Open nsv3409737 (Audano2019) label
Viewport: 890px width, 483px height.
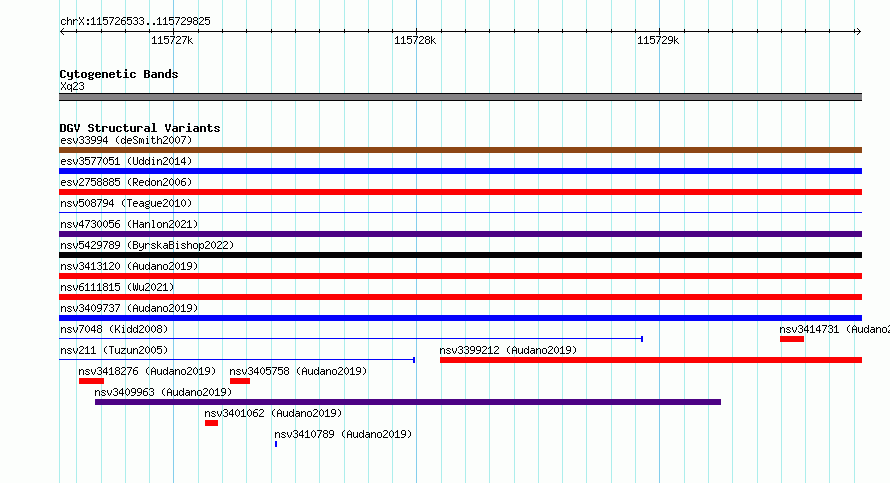pos(129,308)
